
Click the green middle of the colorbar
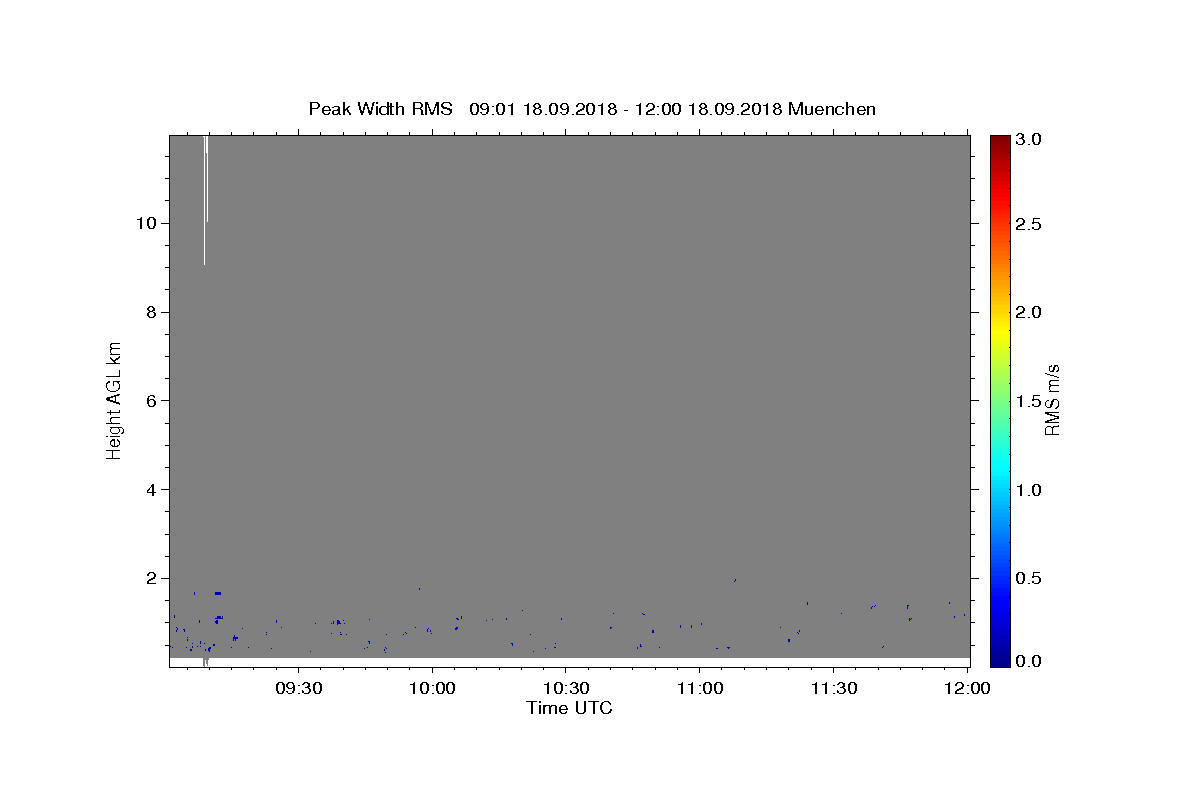(x=1000, y=400)
